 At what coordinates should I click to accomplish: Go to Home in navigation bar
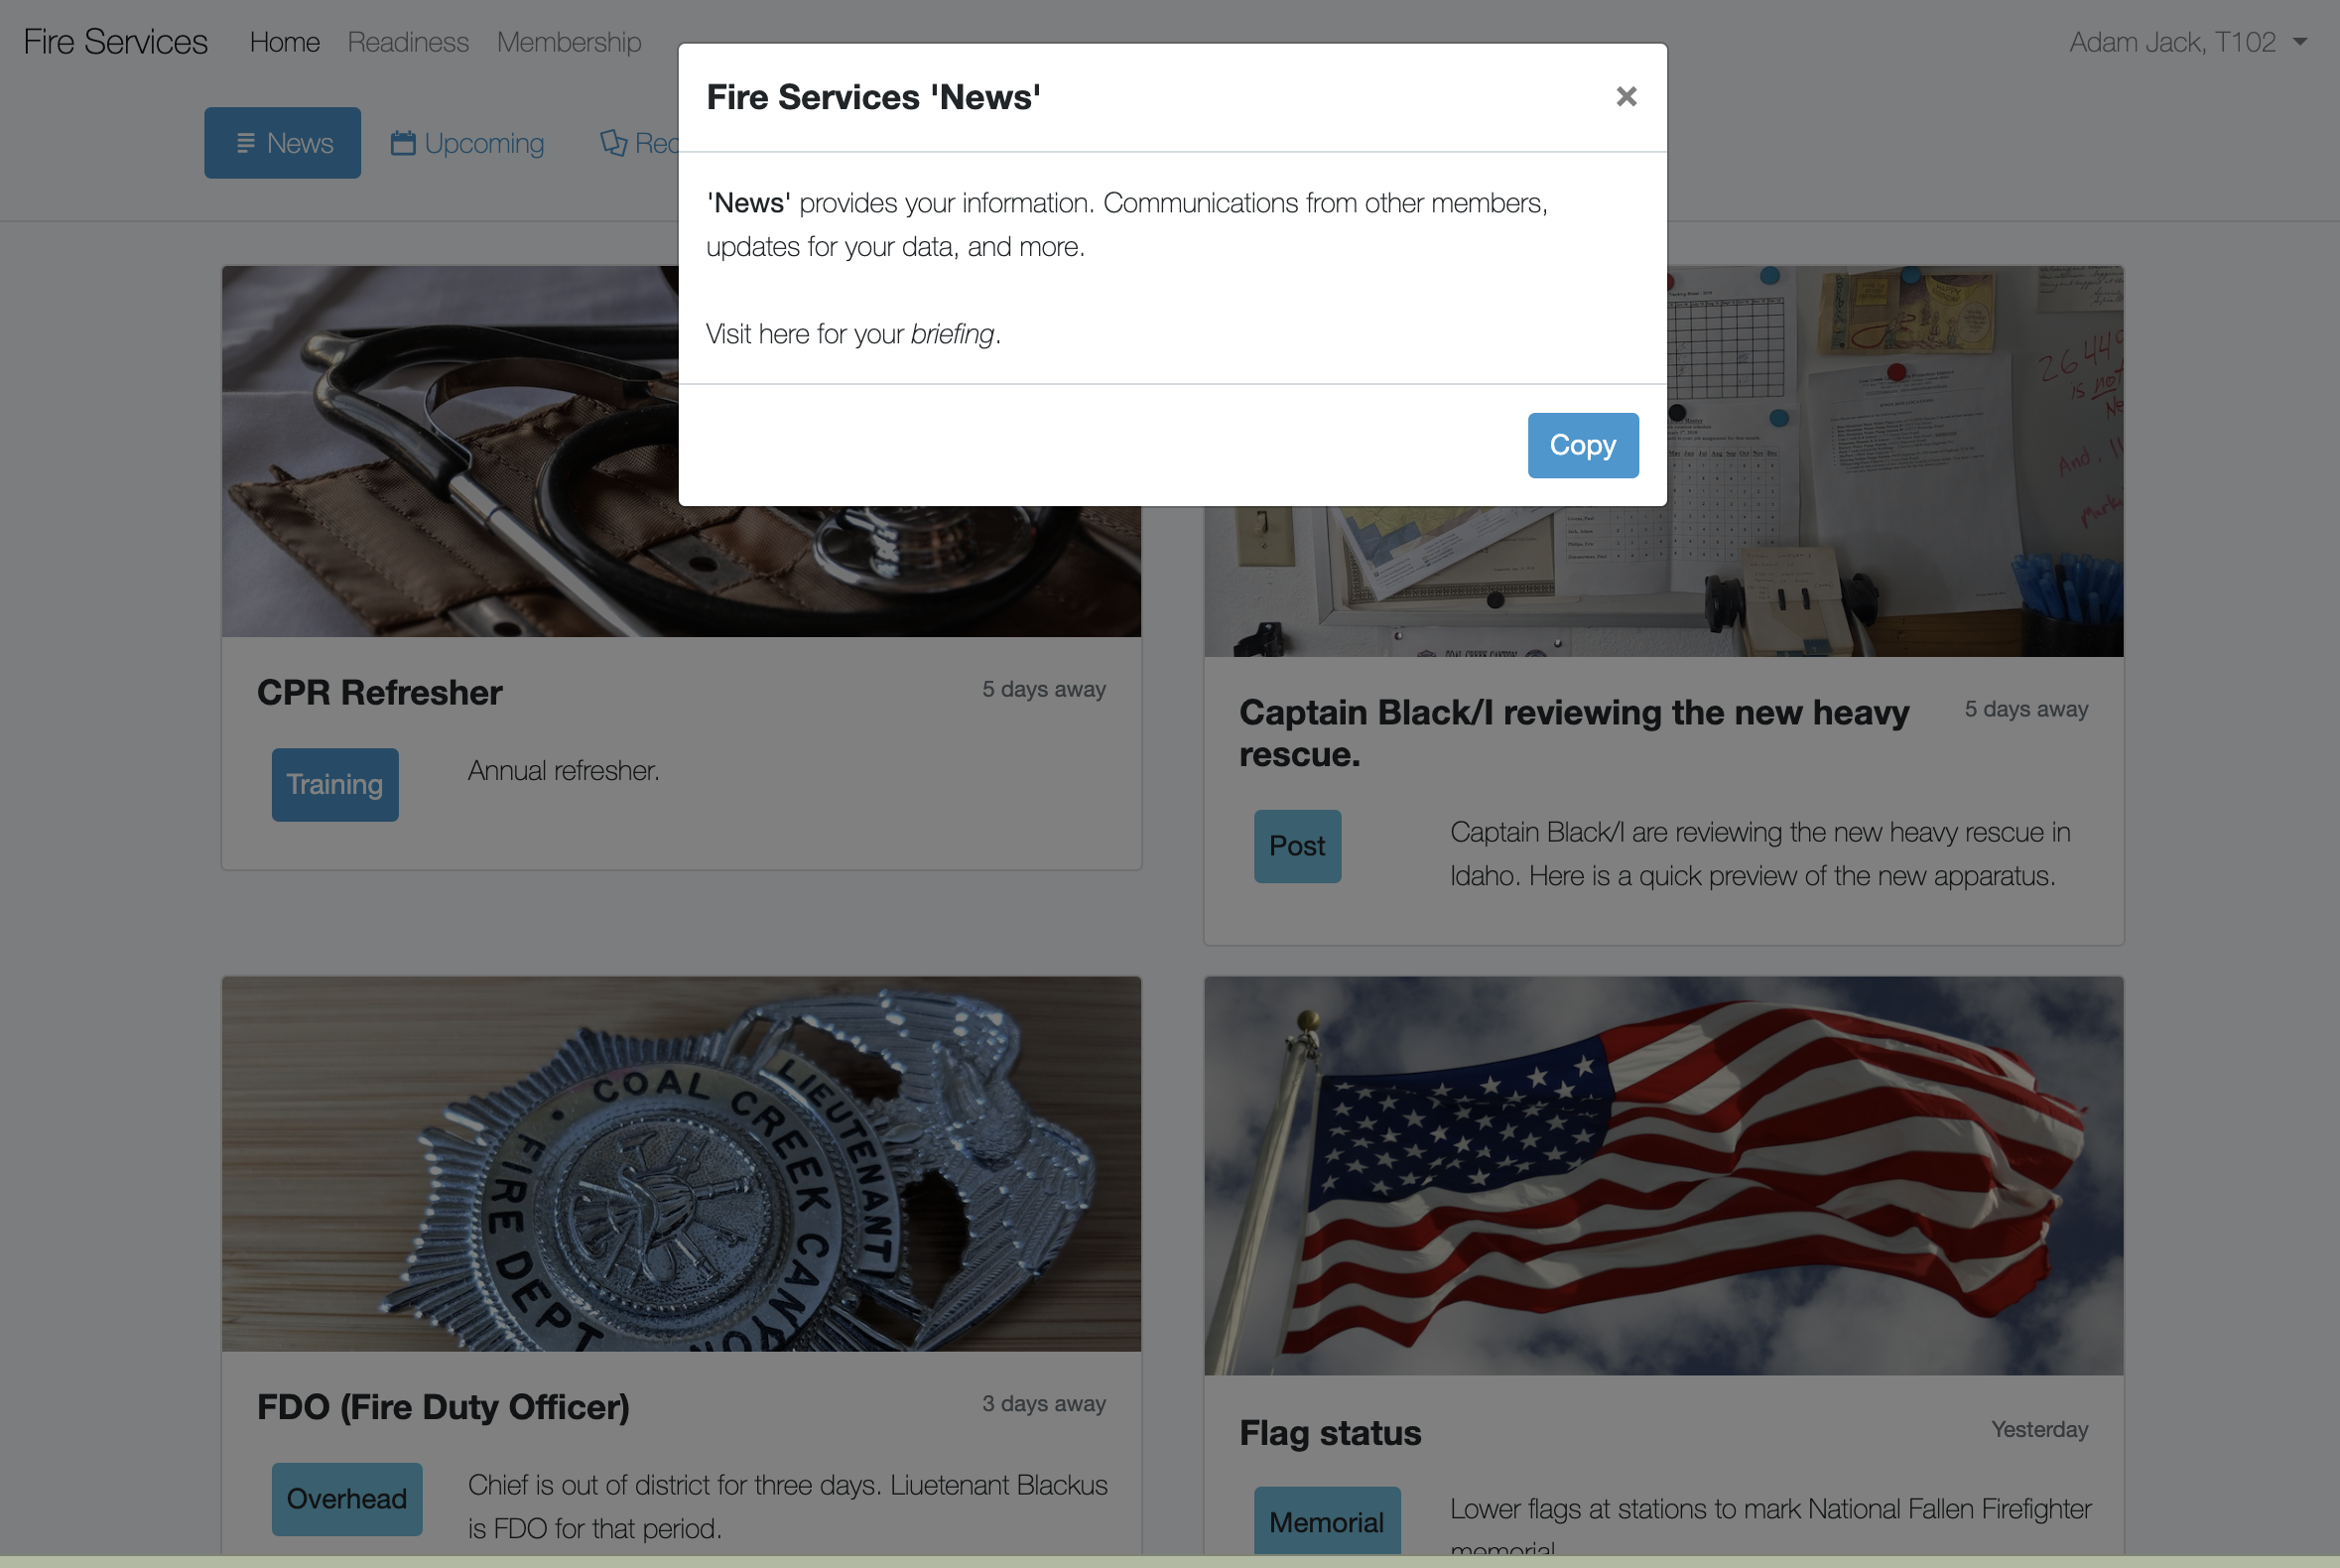pyautogui.click(x=285, y=42)
